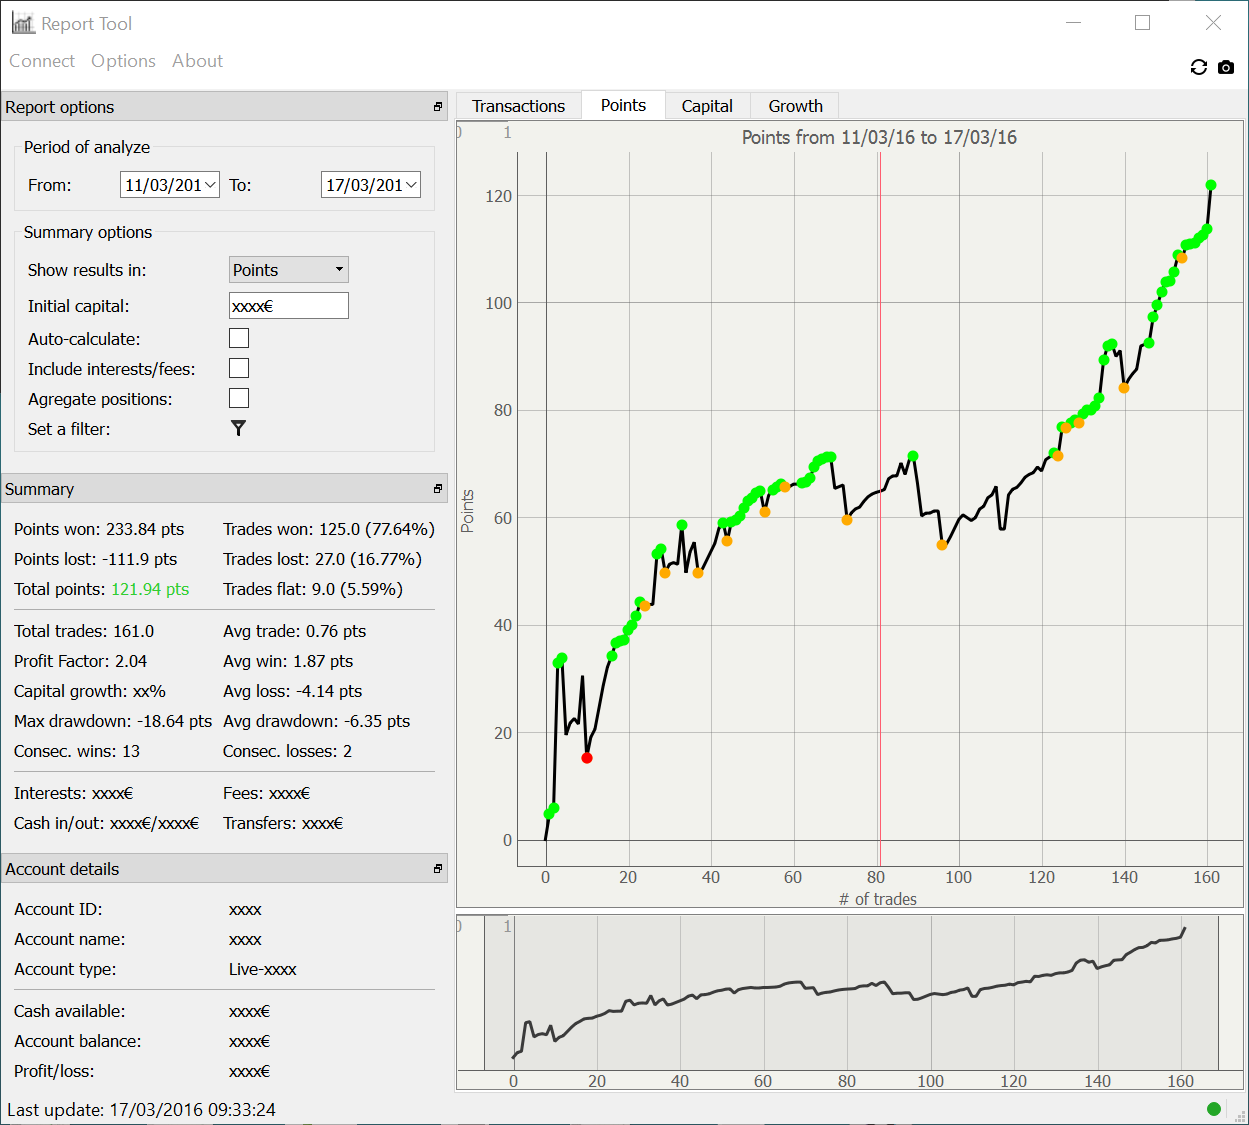This screenshot has width=1249, height=1125.
Task: Click the green connection status indicator
Action: tap(1214, 1108)
